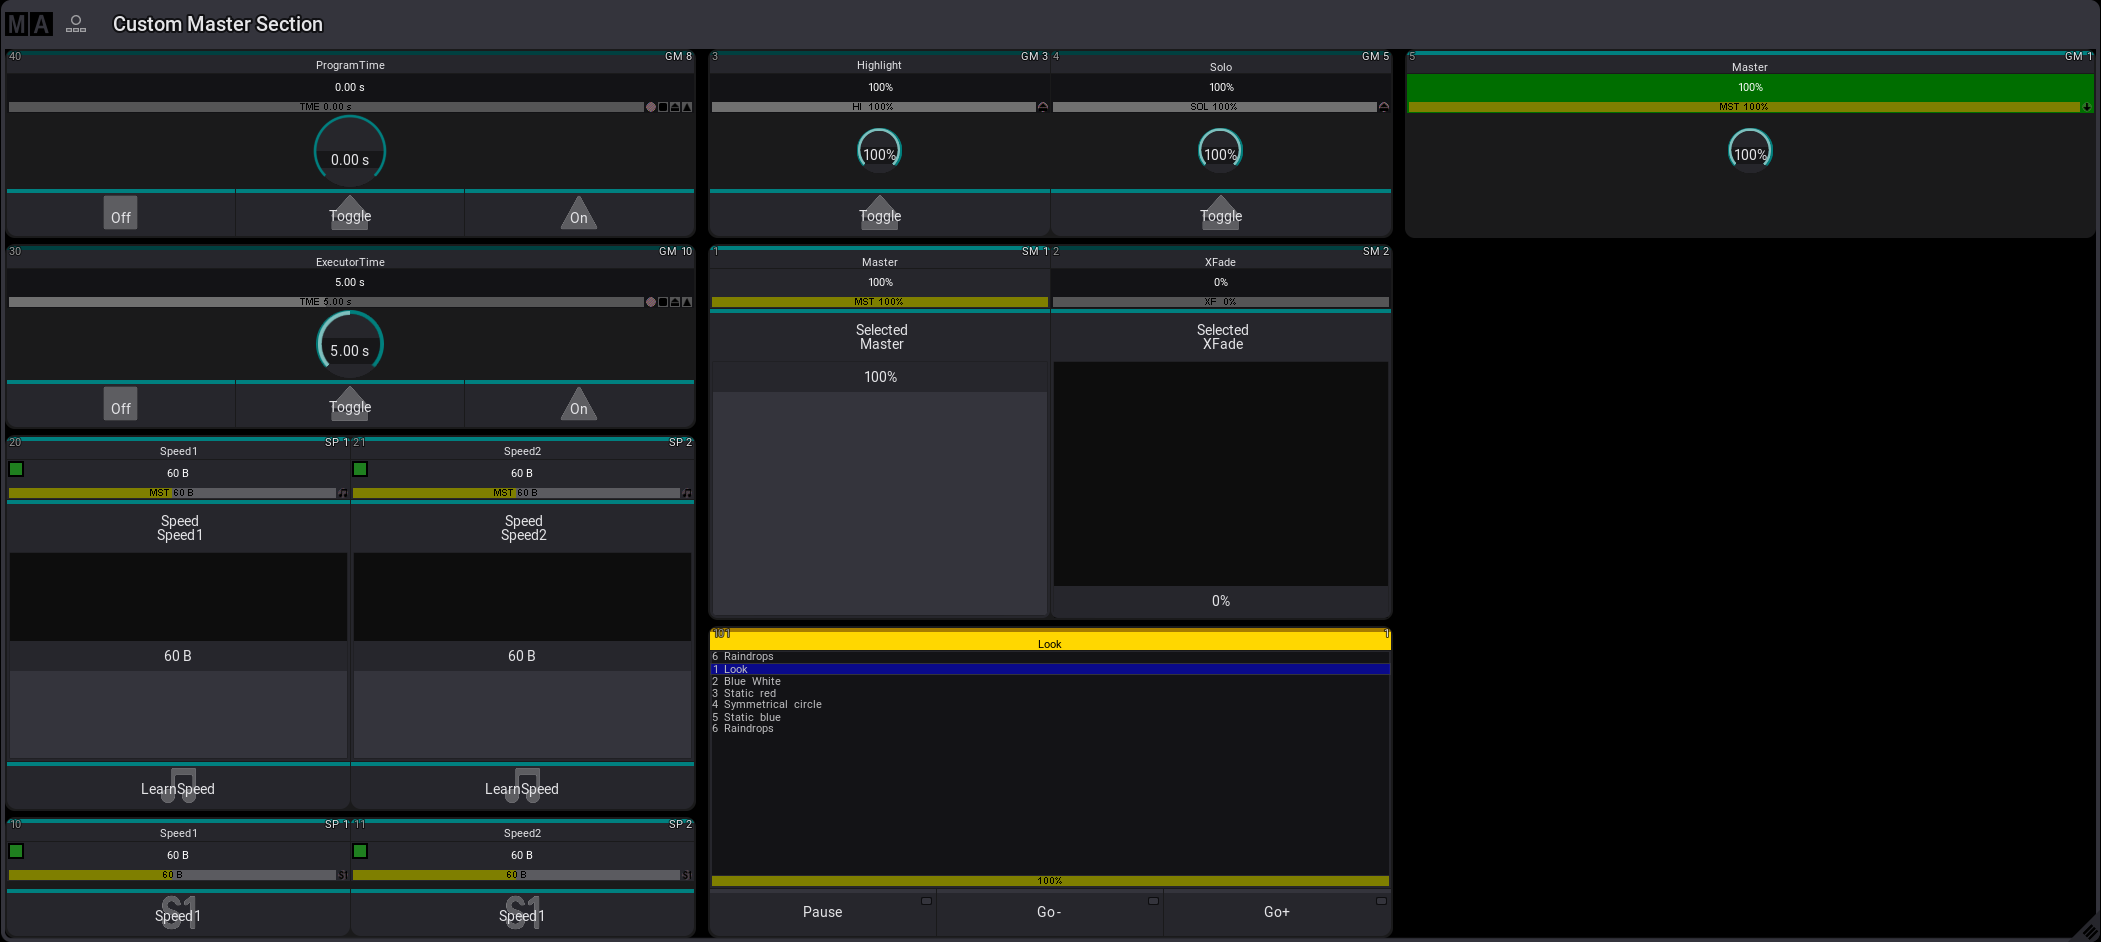Click the window settings icon beside MA logo

[x=76, y=24]
